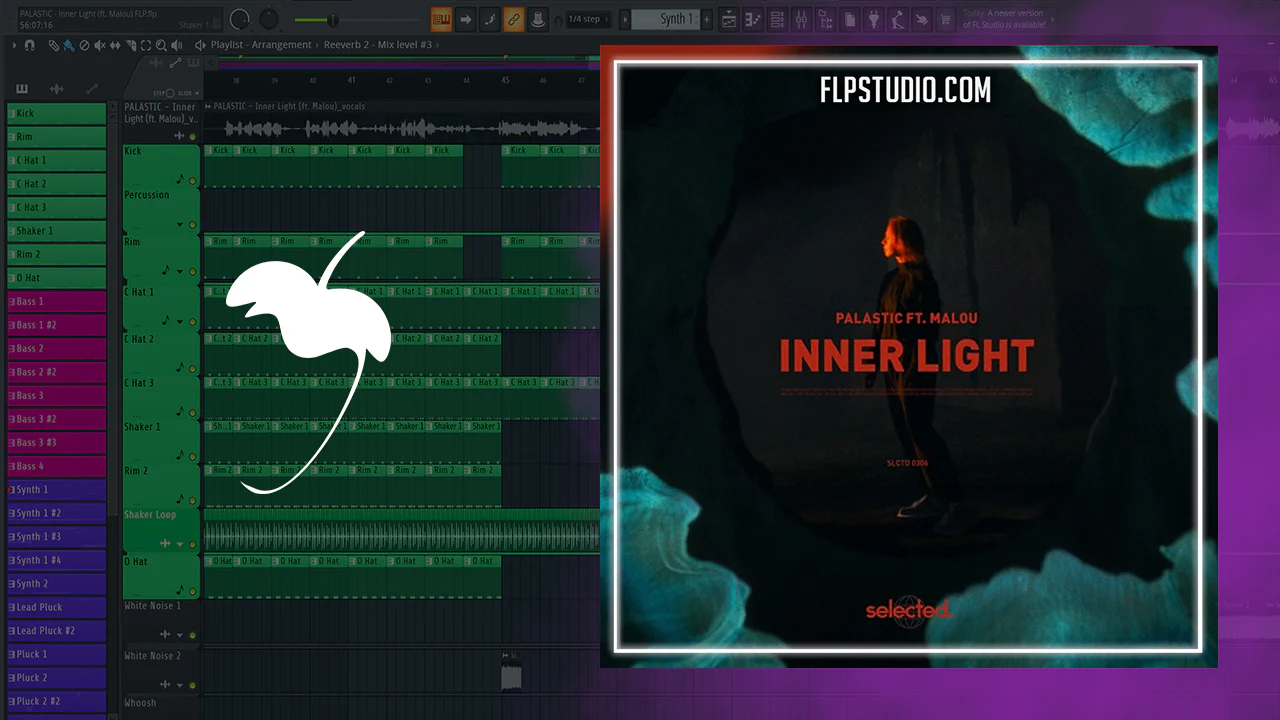
Task: Click the Plugin picker plug icon
Action: 873,19
